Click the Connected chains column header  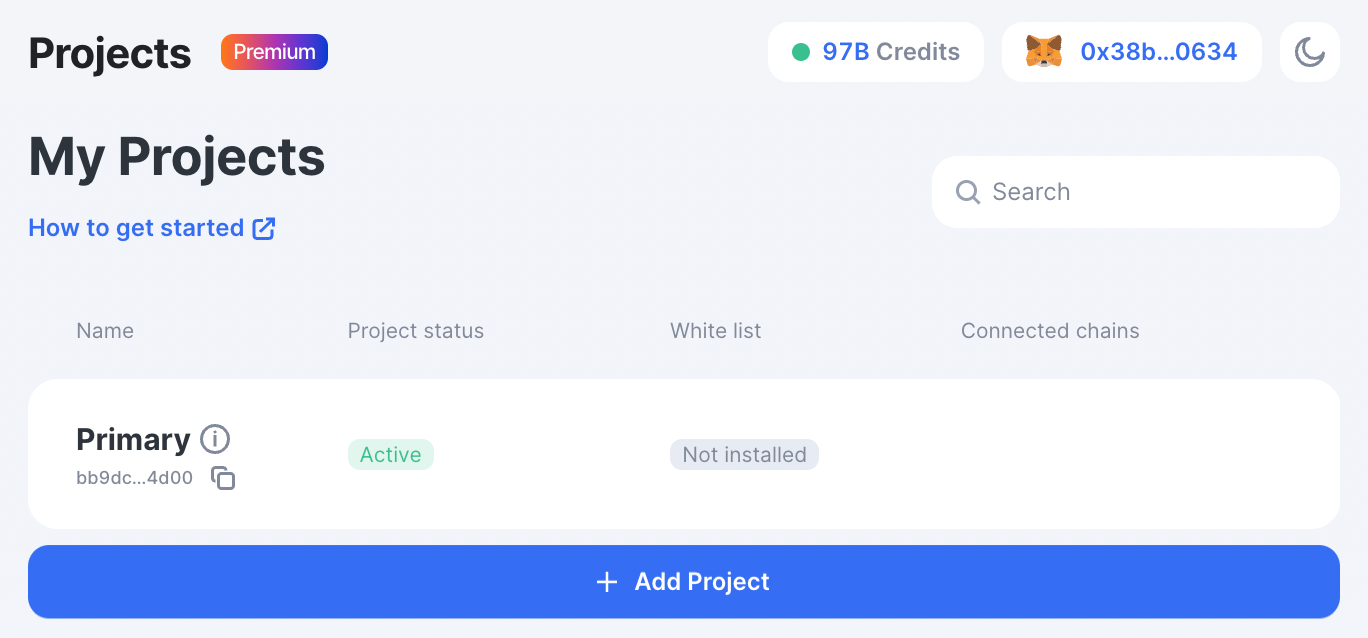pos(1050,331)
